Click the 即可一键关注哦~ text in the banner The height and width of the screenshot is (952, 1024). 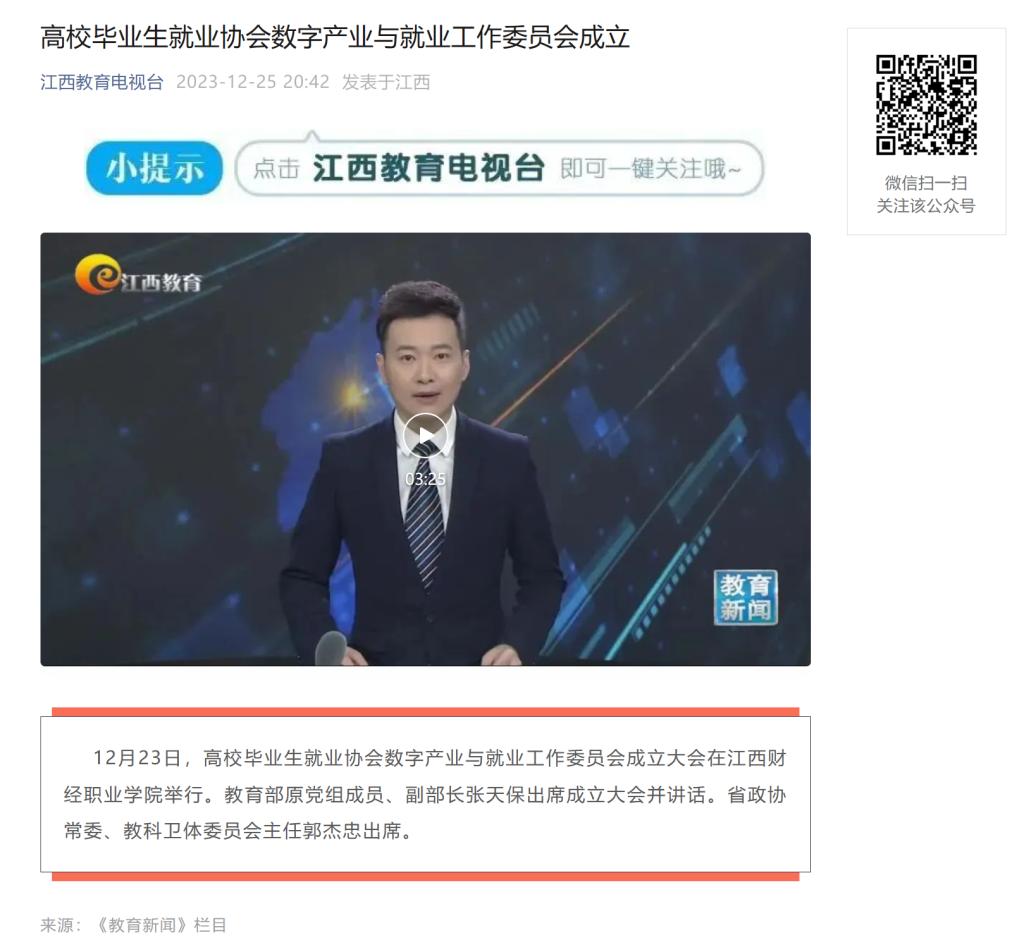tap(651, 169)
